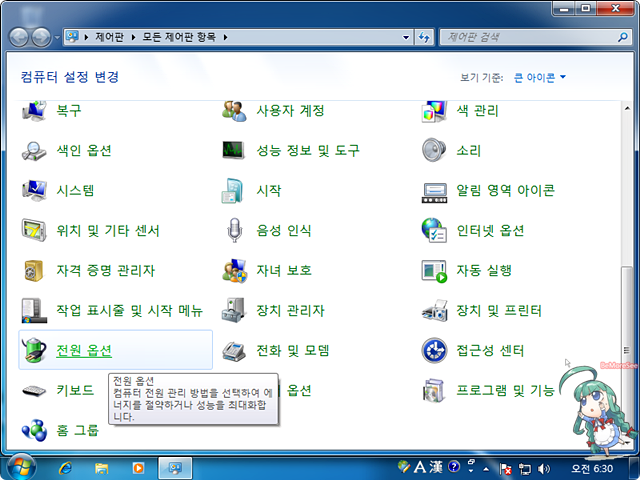The width and height of the screenshot is (640, 480).
Task: Open the 홈 그룹 icon
Action: click(x=35, y=430)
